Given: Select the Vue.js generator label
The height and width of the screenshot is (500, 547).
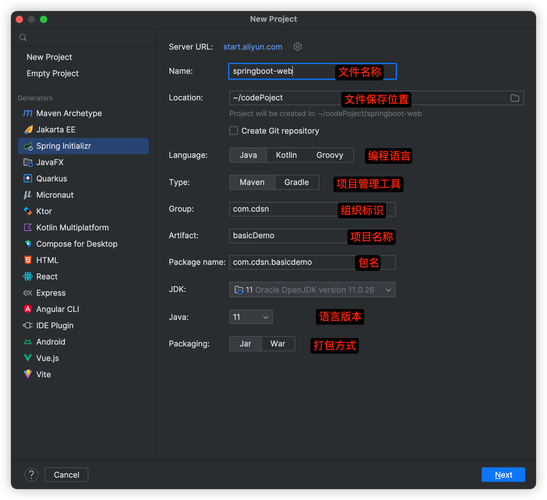Looking at the screenshot, I should pos(48,358).
